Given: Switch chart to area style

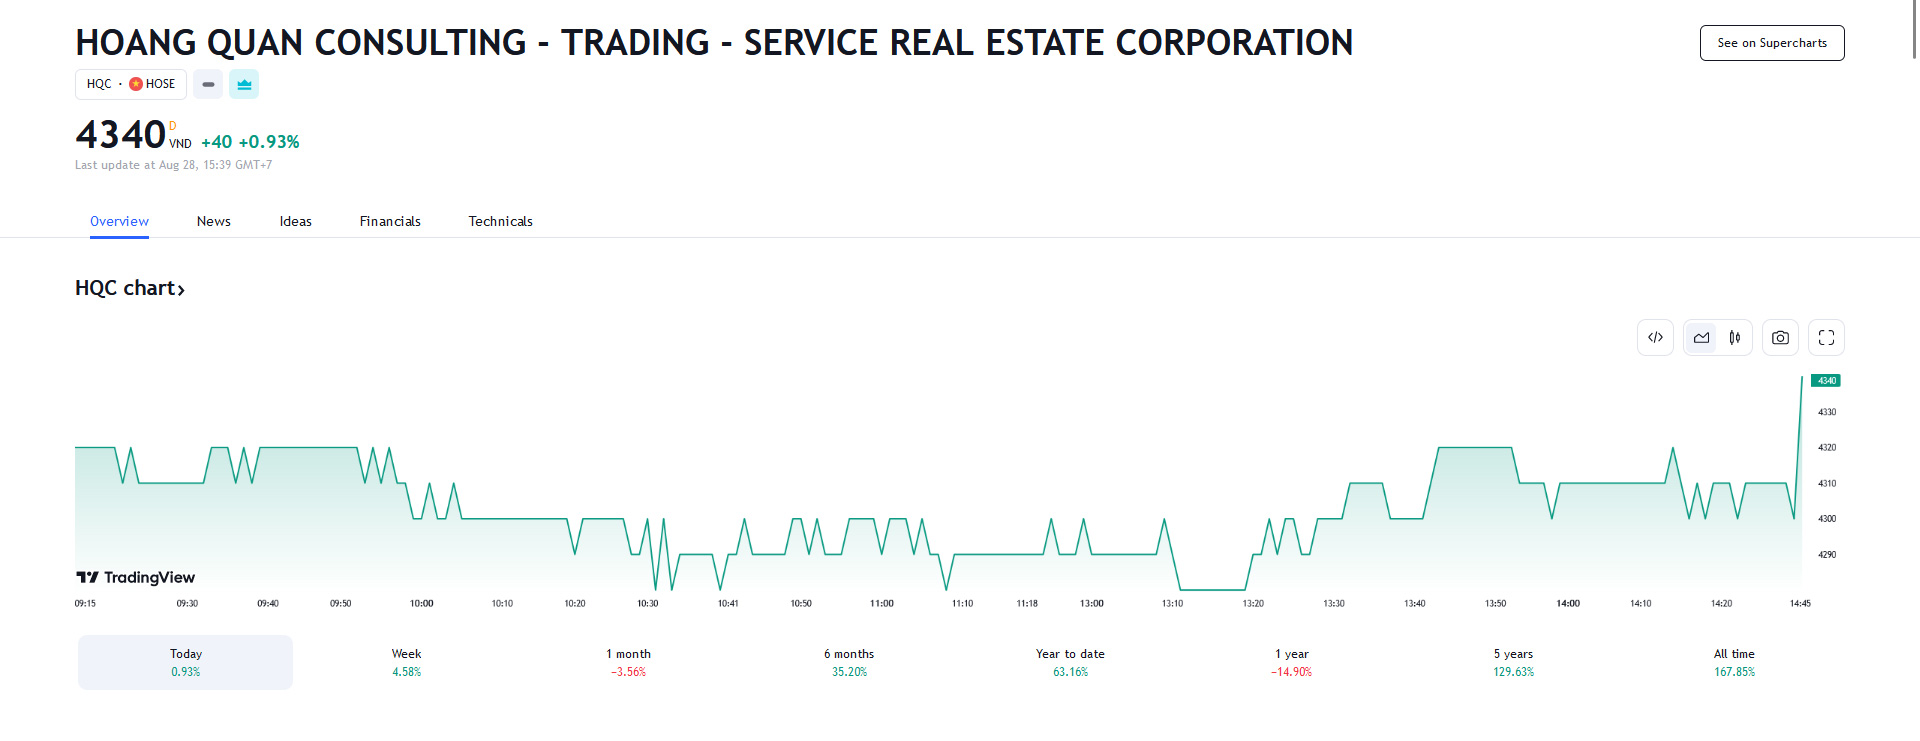Looking at the screenshot, I should [x=1701, y=338].
